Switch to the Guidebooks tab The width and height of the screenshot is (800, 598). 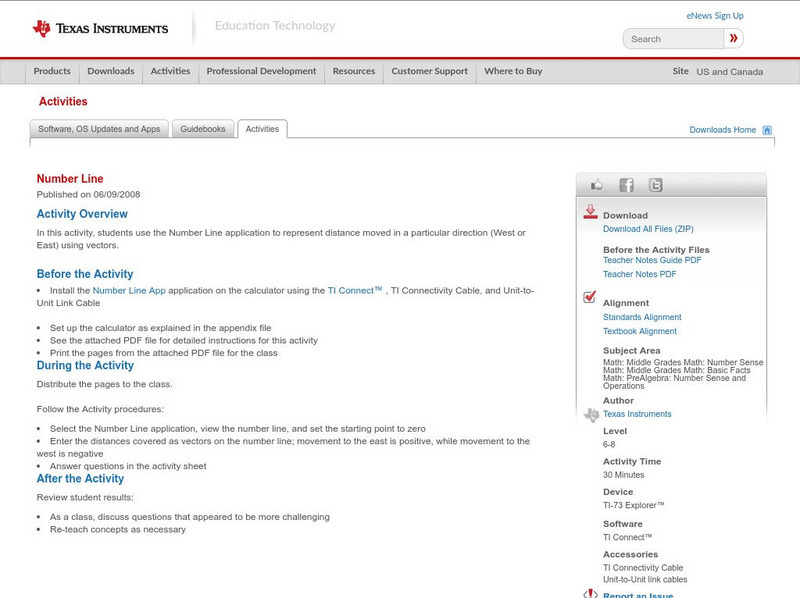202,129
